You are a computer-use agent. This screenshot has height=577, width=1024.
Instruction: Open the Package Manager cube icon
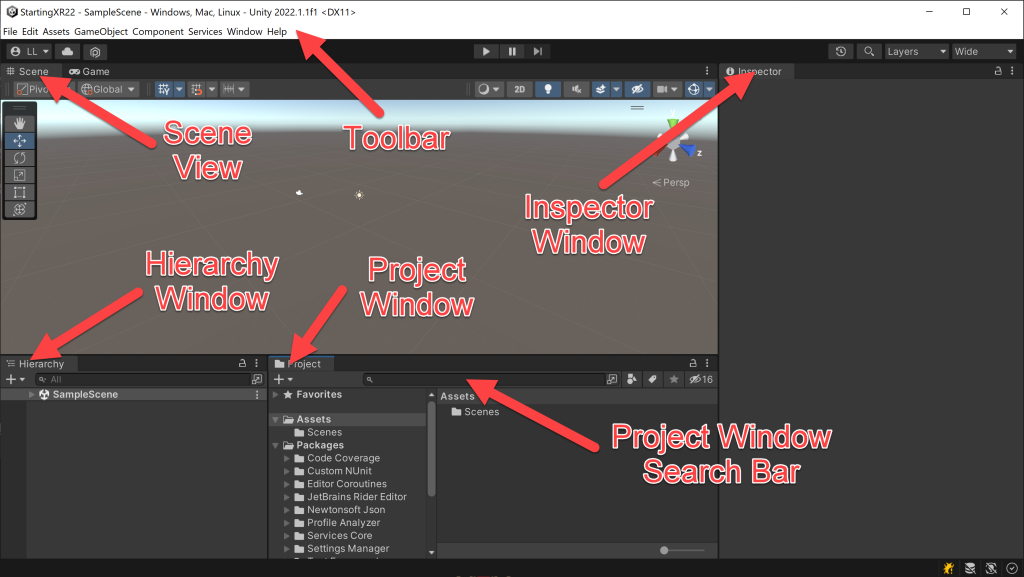tap(95, 52)
